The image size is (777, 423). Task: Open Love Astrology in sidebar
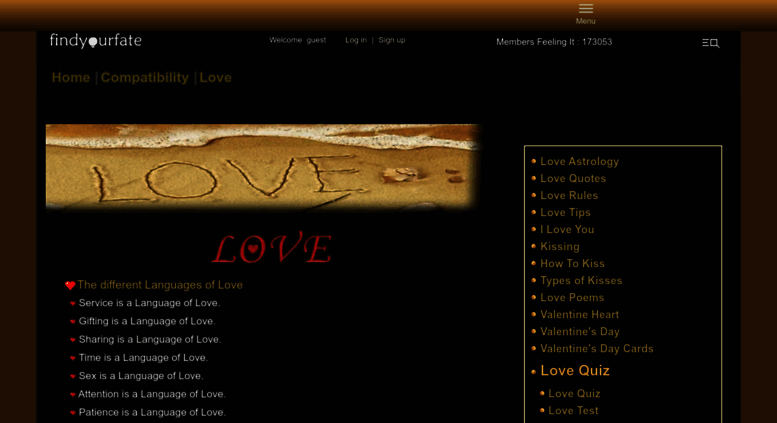point(579,161)
